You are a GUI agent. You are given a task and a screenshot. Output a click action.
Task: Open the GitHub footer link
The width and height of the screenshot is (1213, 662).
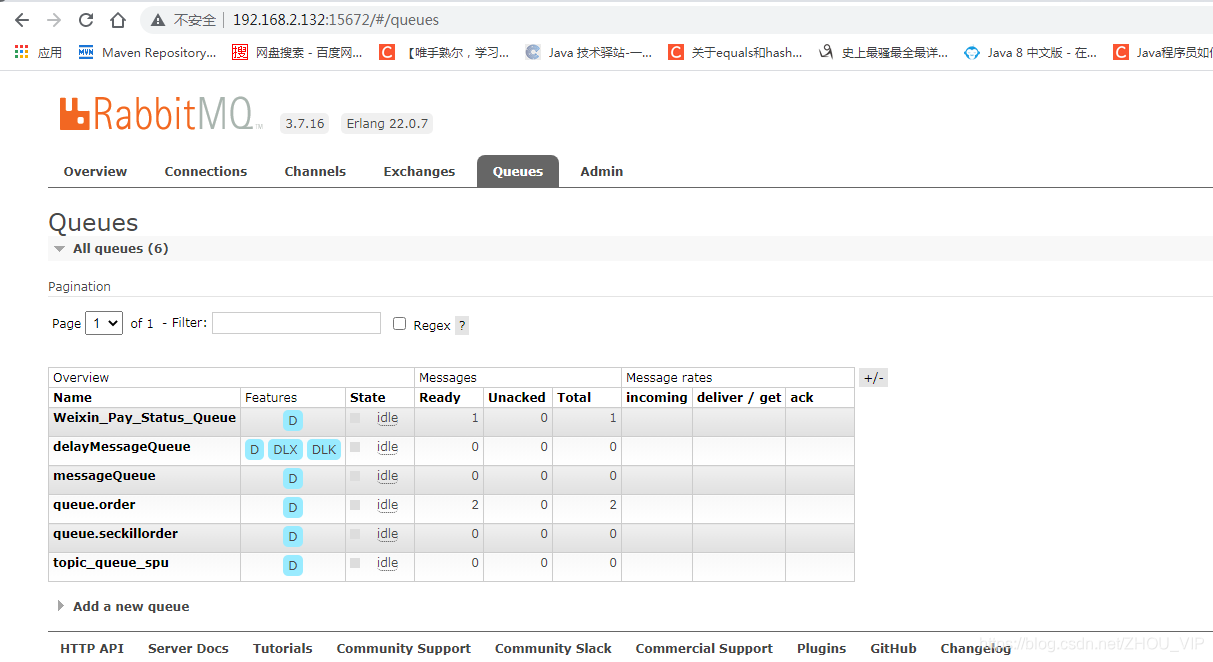point(893,648)
